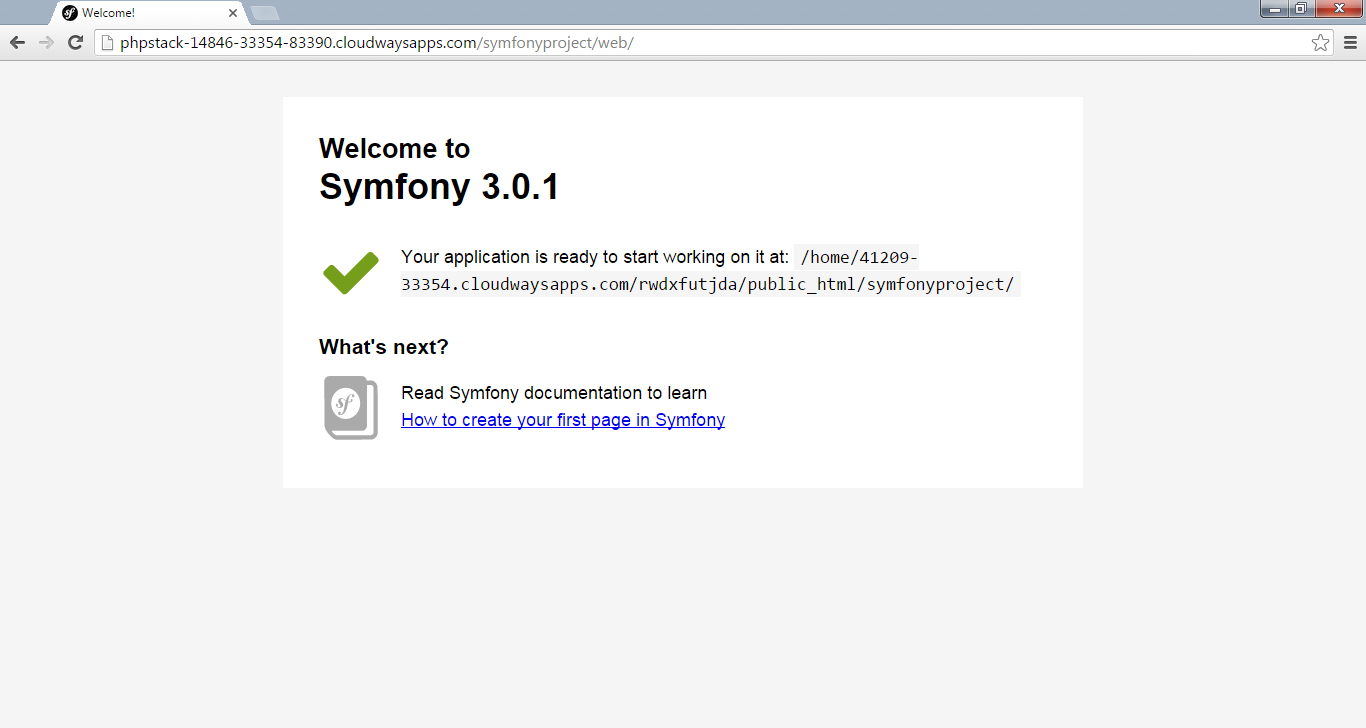1366x728 pixels.
Task: Go forward to the next page
Action: click(46, 42)
